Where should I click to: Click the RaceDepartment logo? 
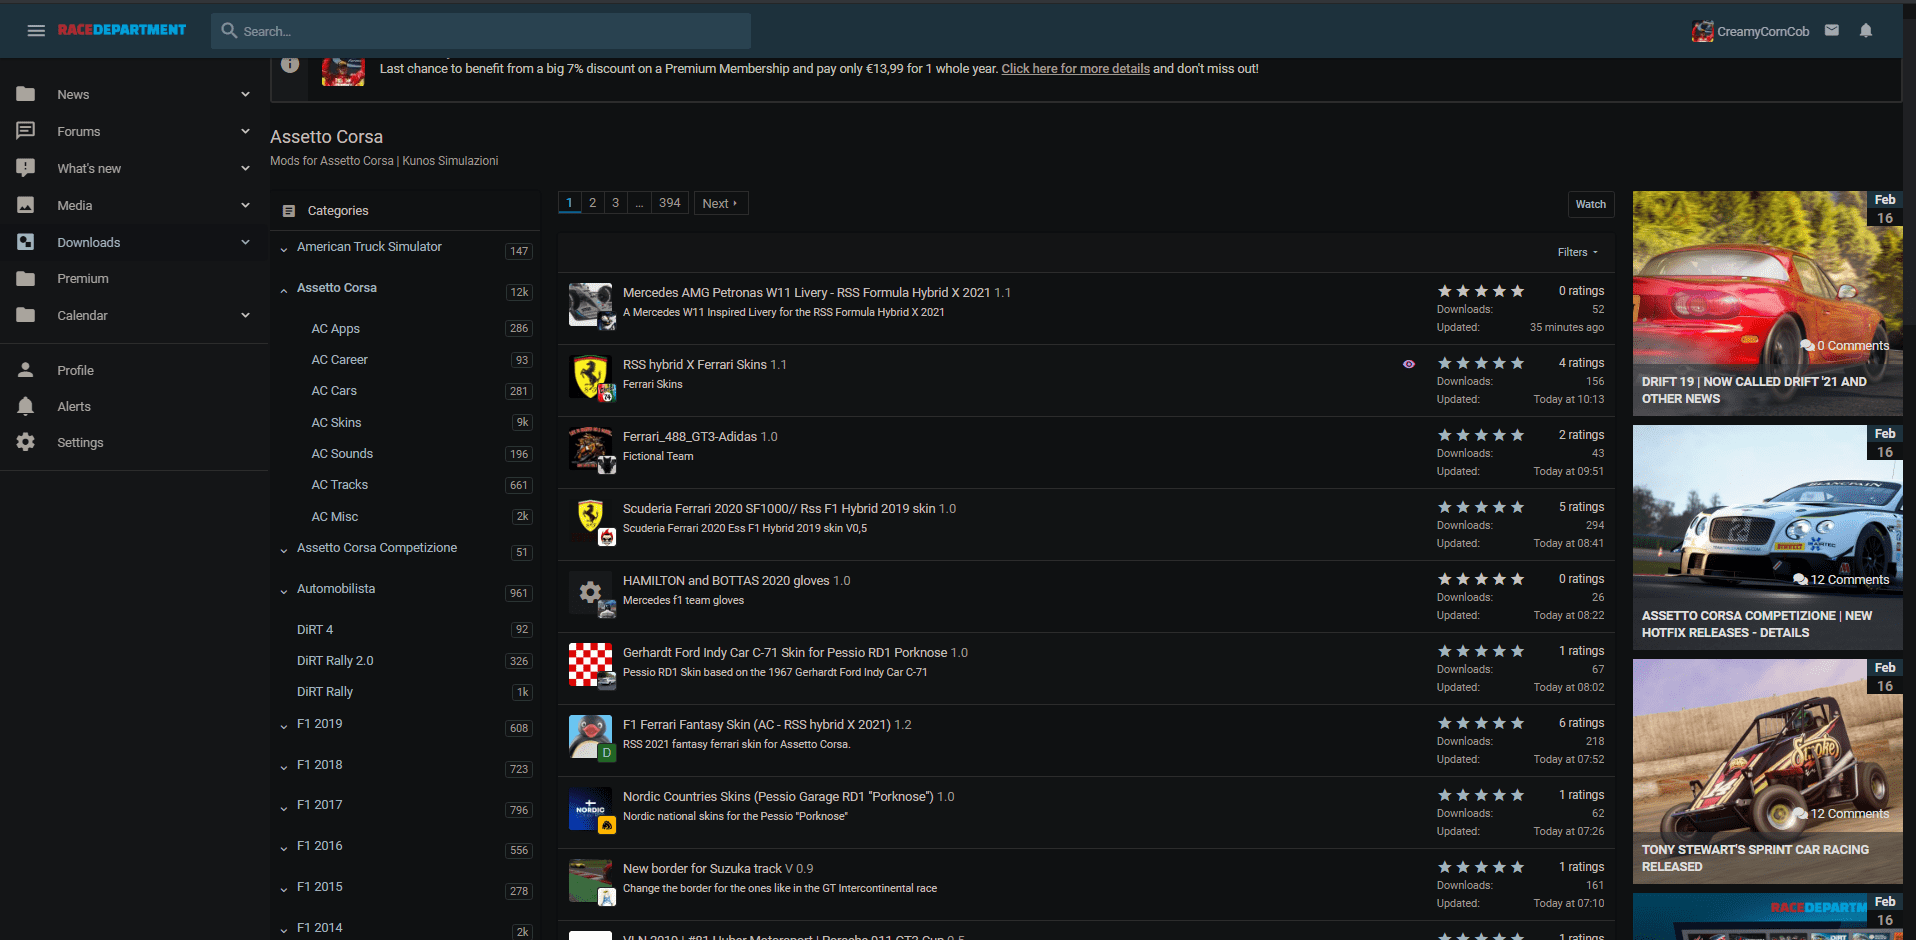122,30
